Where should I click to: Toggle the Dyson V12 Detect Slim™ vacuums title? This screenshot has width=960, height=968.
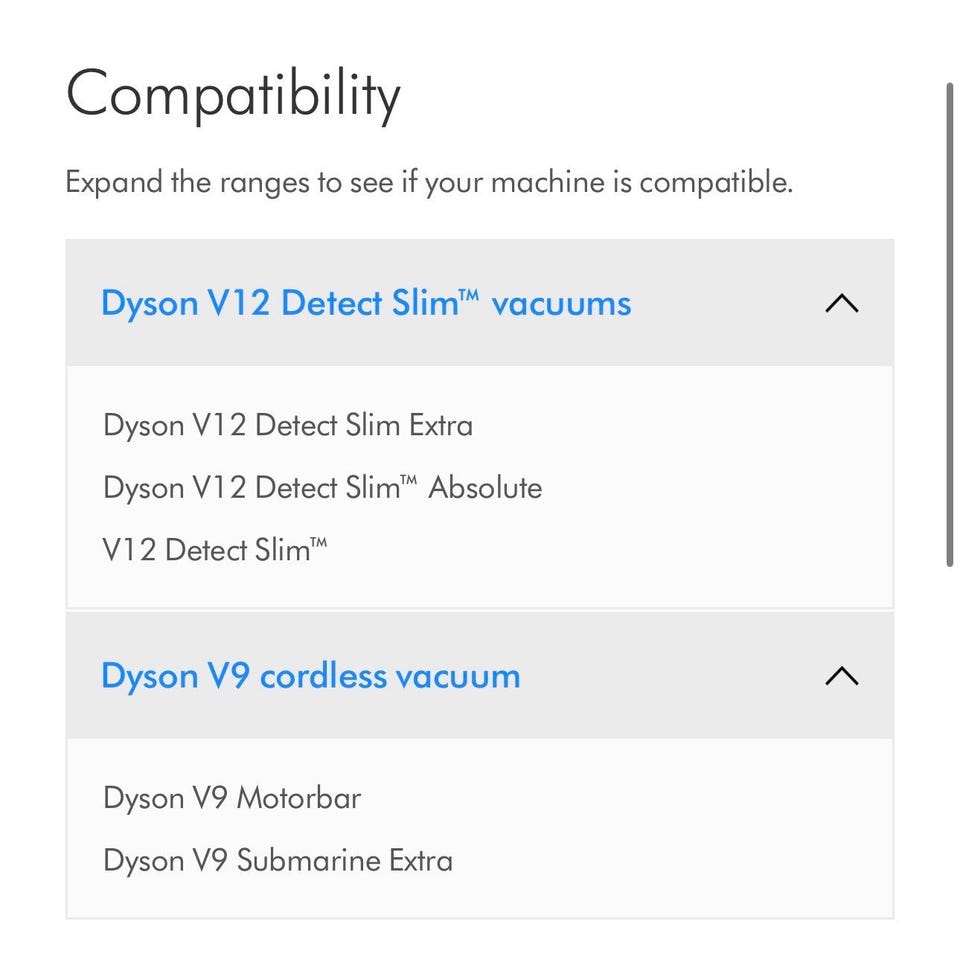(366, 303)
